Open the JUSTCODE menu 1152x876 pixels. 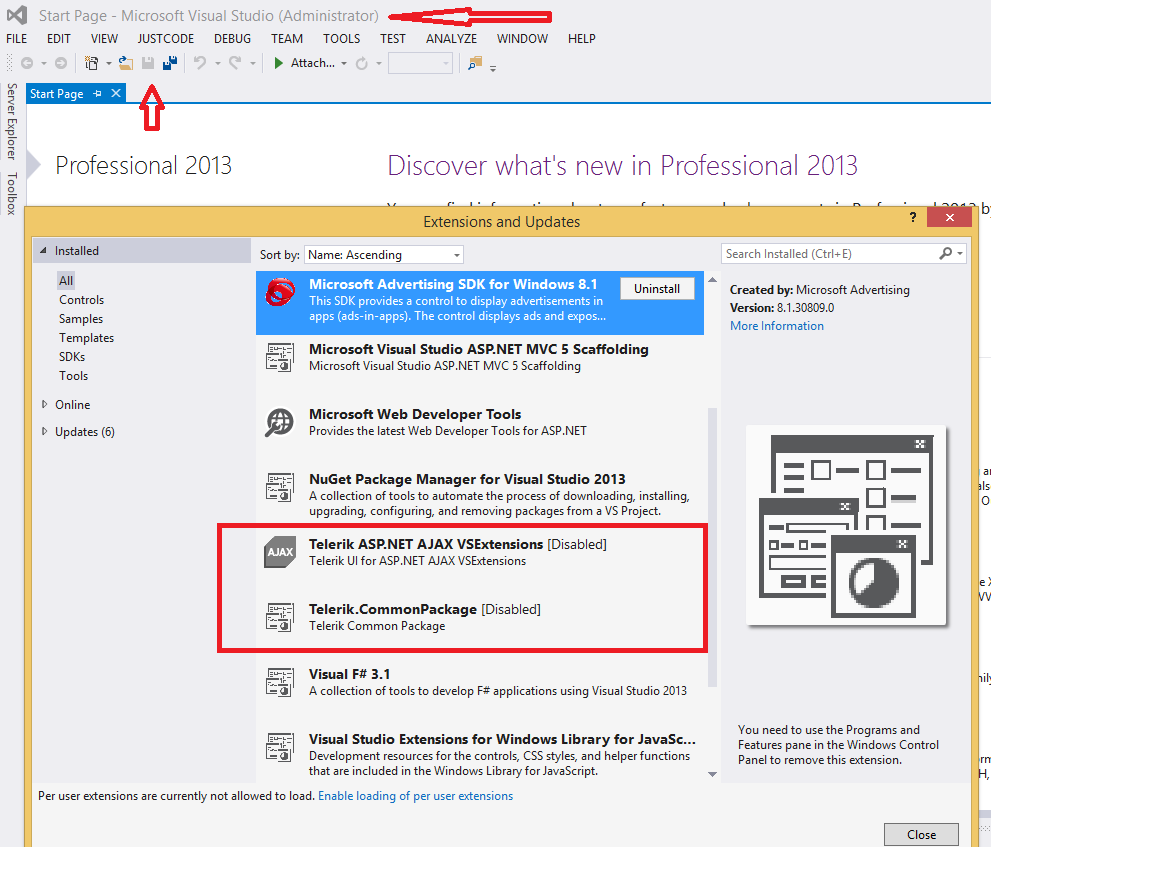click(x=165, y=38)
